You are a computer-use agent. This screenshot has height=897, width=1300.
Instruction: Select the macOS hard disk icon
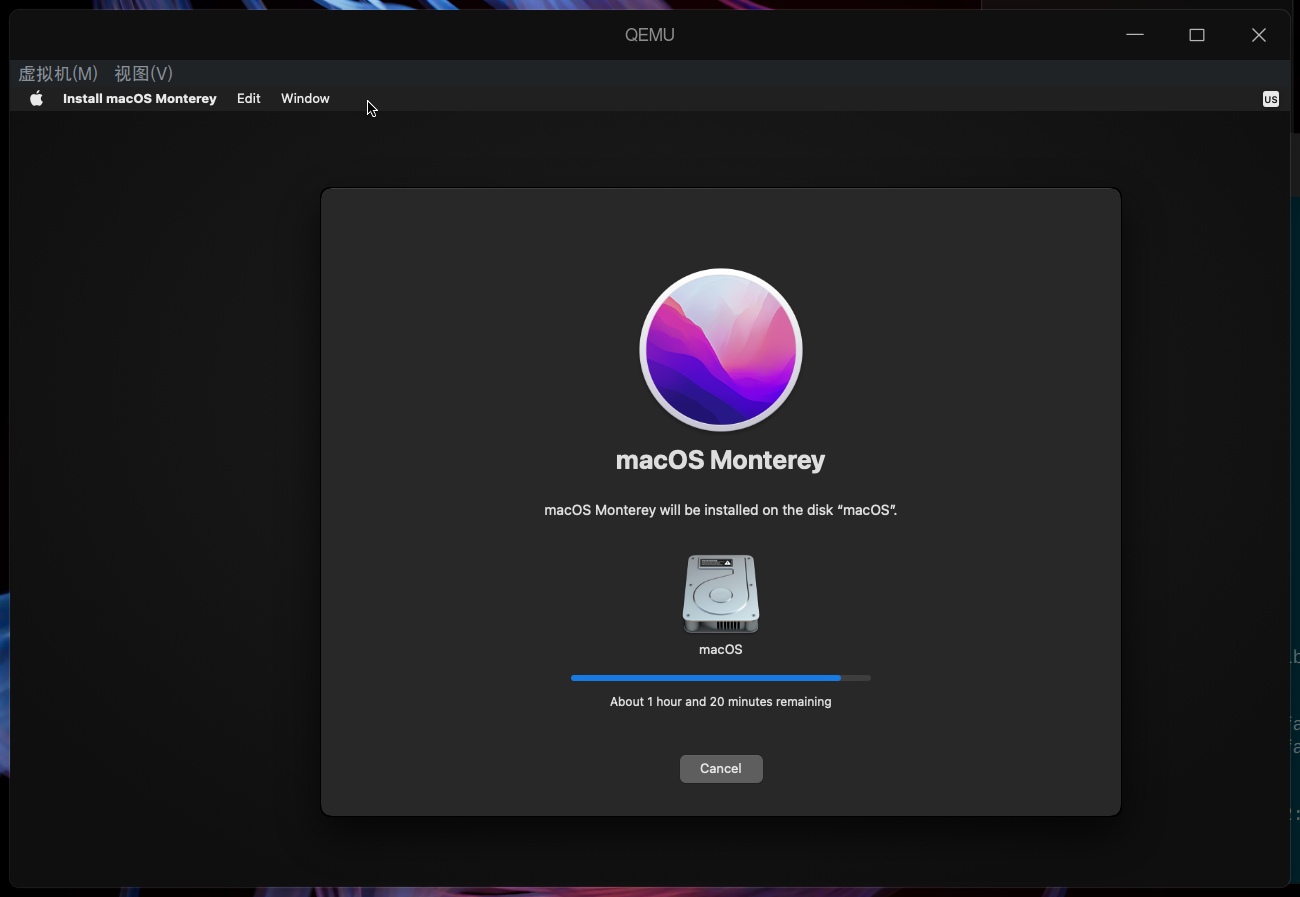721,594
